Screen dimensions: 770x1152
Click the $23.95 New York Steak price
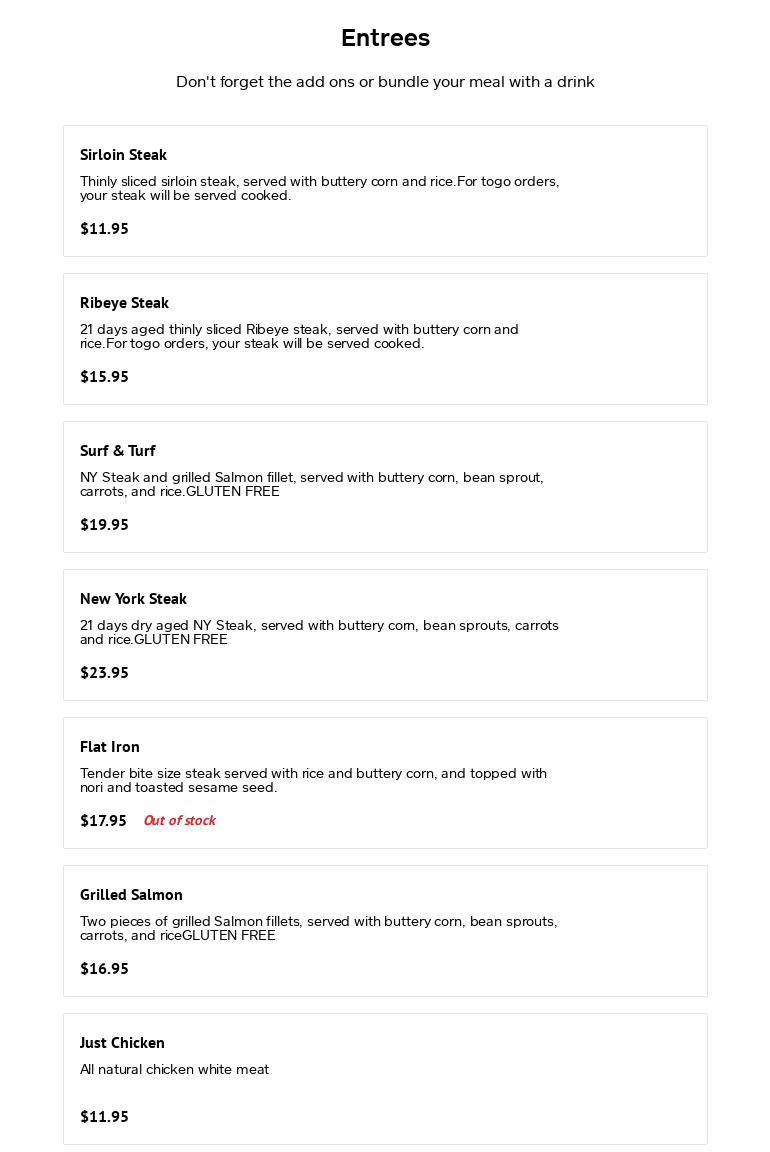click(x=104, y=673)
